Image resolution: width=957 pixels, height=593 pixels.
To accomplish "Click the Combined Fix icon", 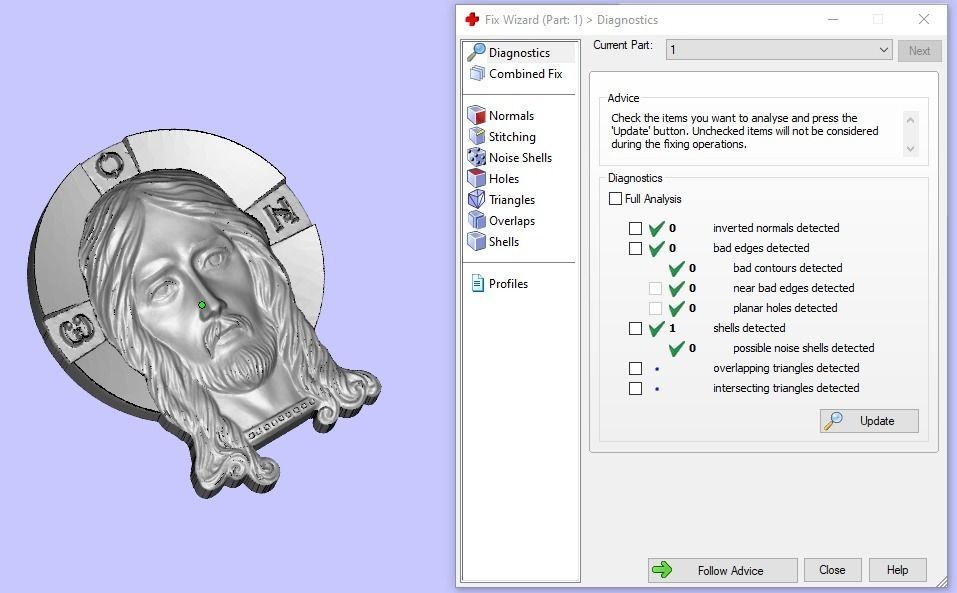I will coord(477,74).
